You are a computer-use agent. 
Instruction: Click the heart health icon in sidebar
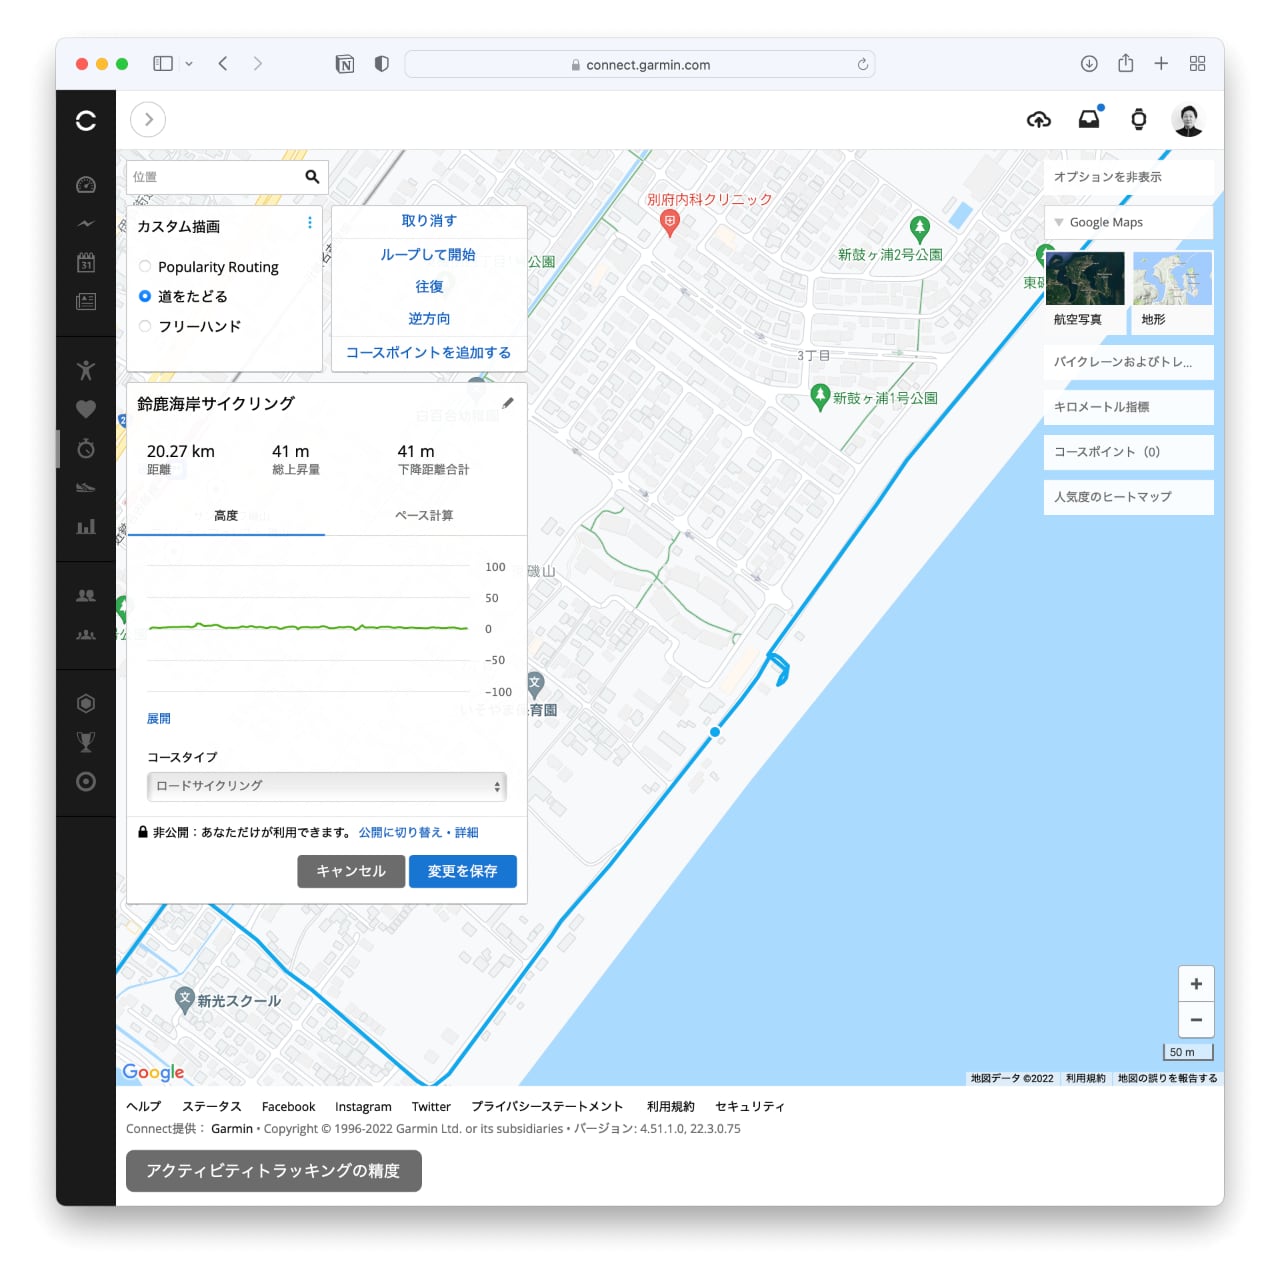[x=86, y=409]
